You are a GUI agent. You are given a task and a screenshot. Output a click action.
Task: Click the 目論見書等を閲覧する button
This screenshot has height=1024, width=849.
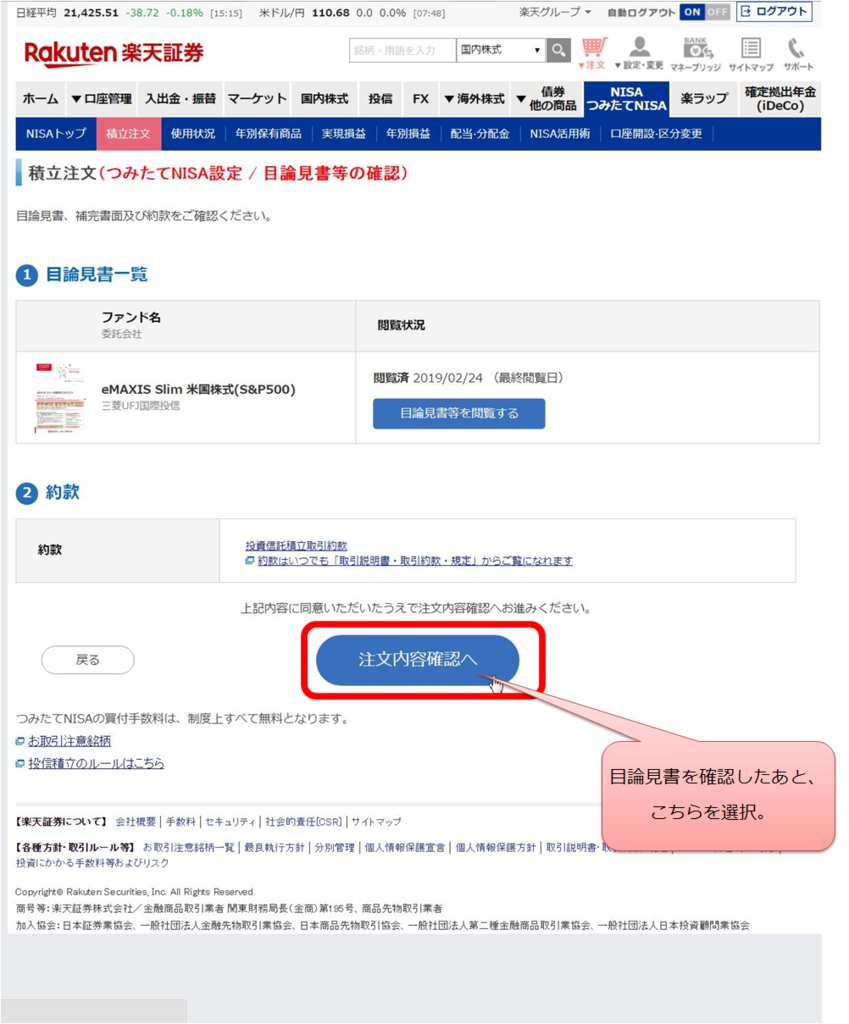459,413
